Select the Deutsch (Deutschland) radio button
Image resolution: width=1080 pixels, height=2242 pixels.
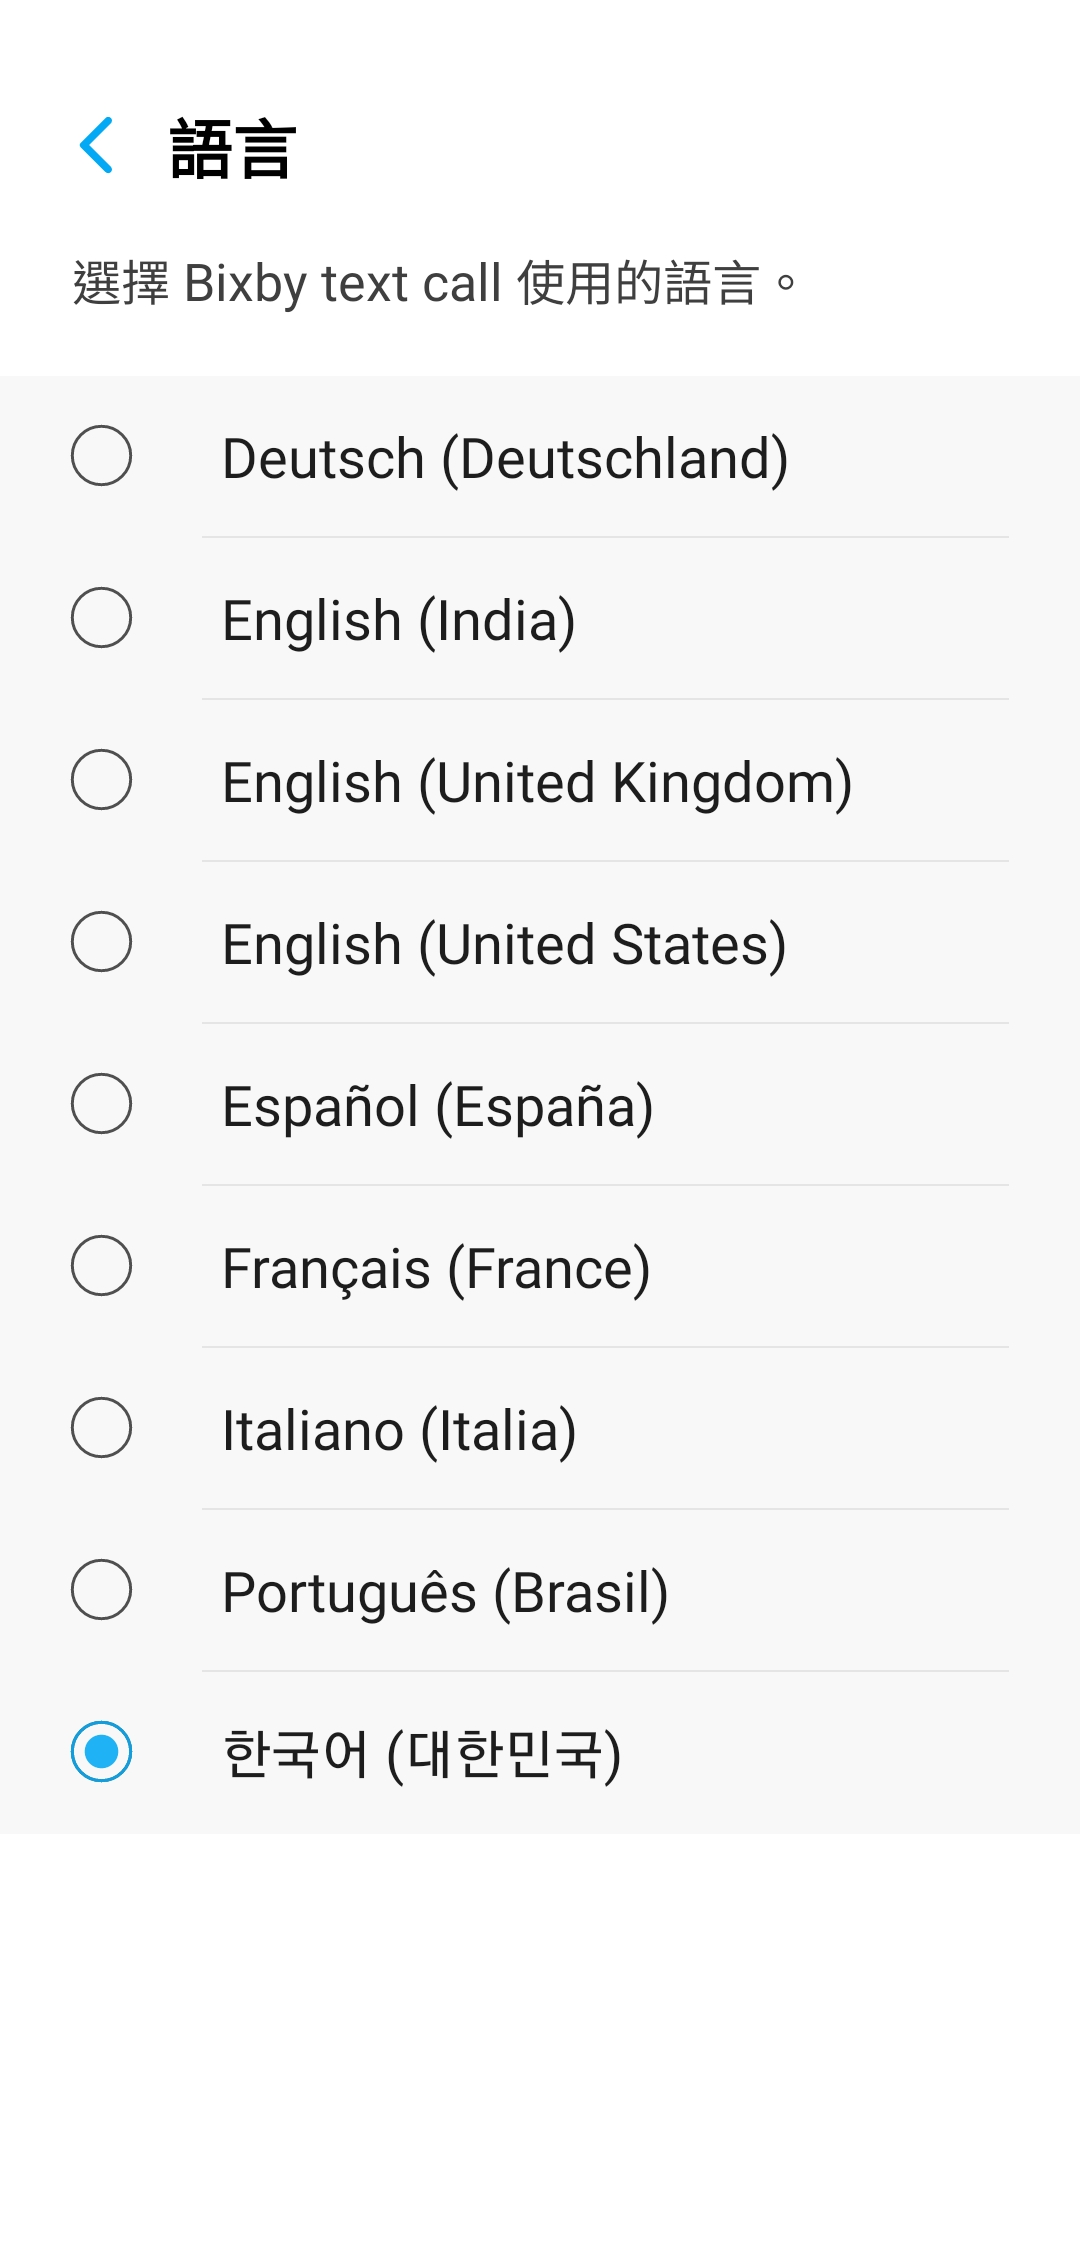(101, 456)
